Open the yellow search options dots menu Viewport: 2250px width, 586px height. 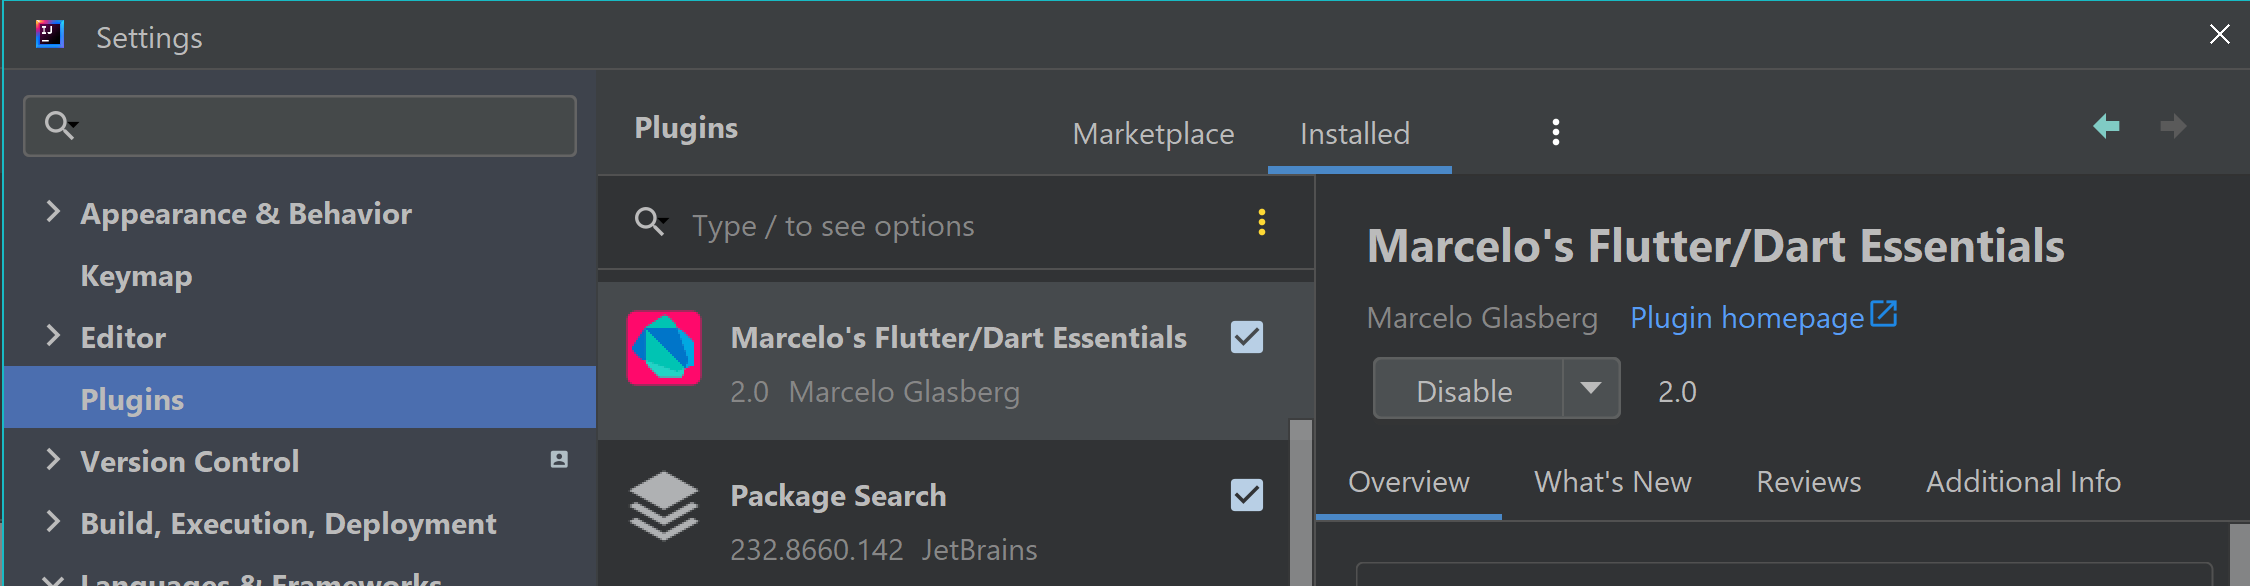coord(1262,222)
